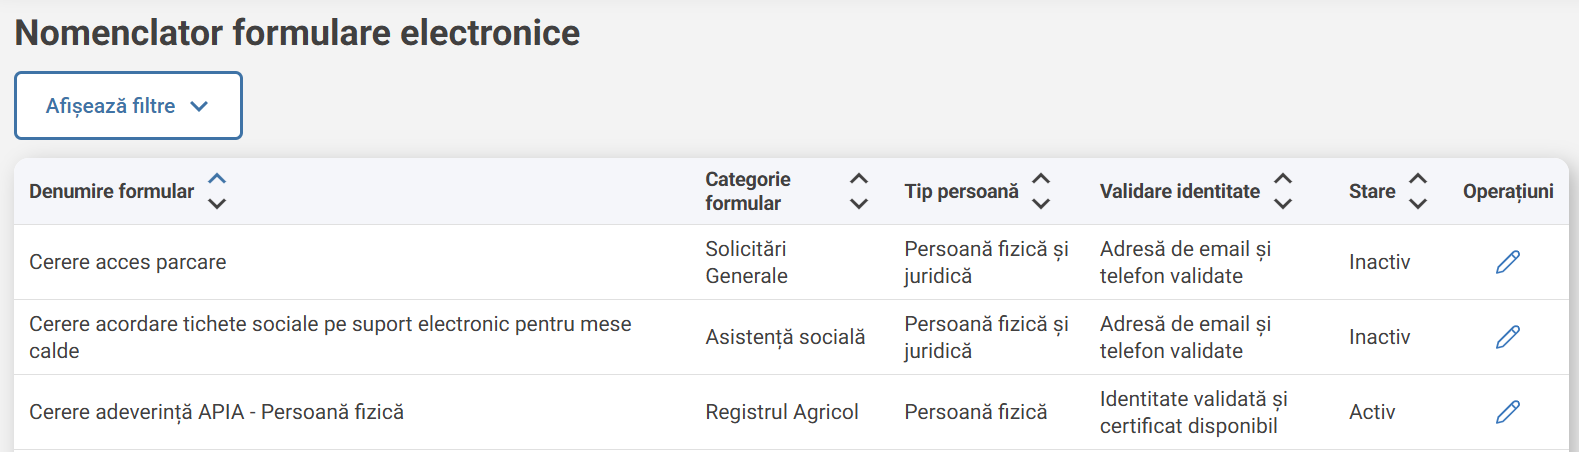Click pencil icon for tichete sociale row

point(1507,337)
